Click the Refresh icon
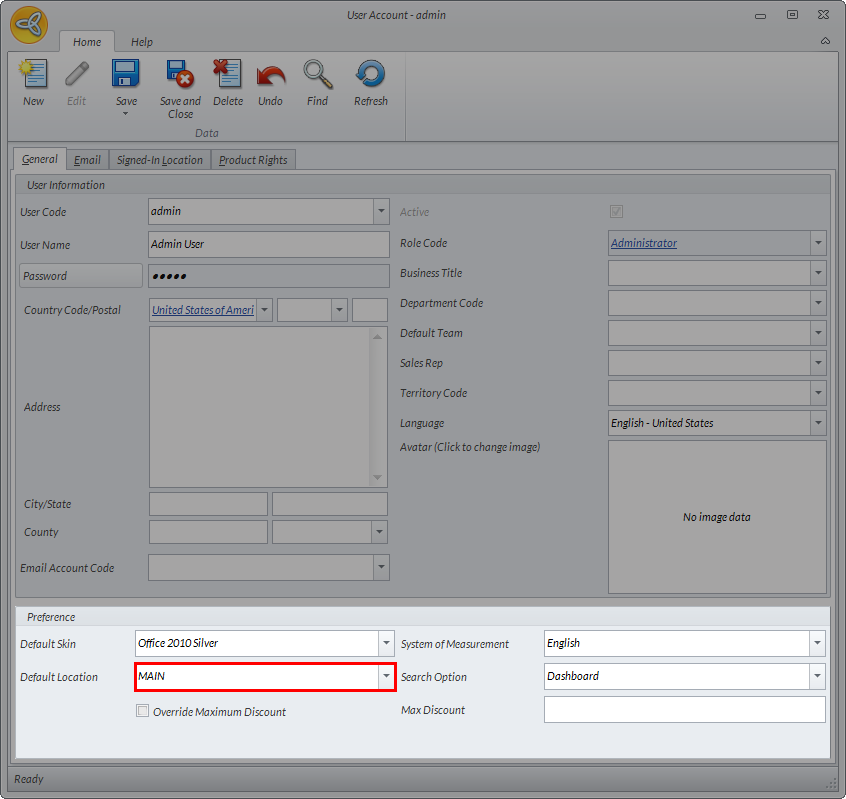The width and height of the screenshot is (846, 799). click(370, 76)
